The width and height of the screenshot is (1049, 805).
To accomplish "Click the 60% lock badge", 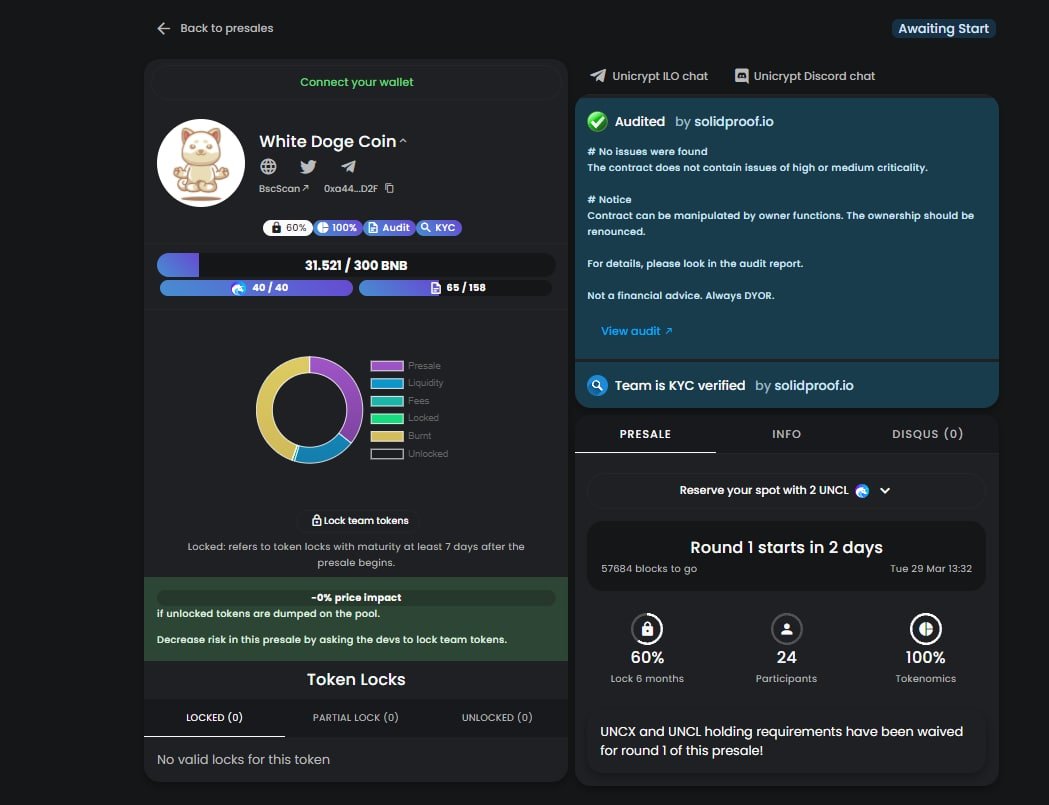I will (x=288, y=228).
